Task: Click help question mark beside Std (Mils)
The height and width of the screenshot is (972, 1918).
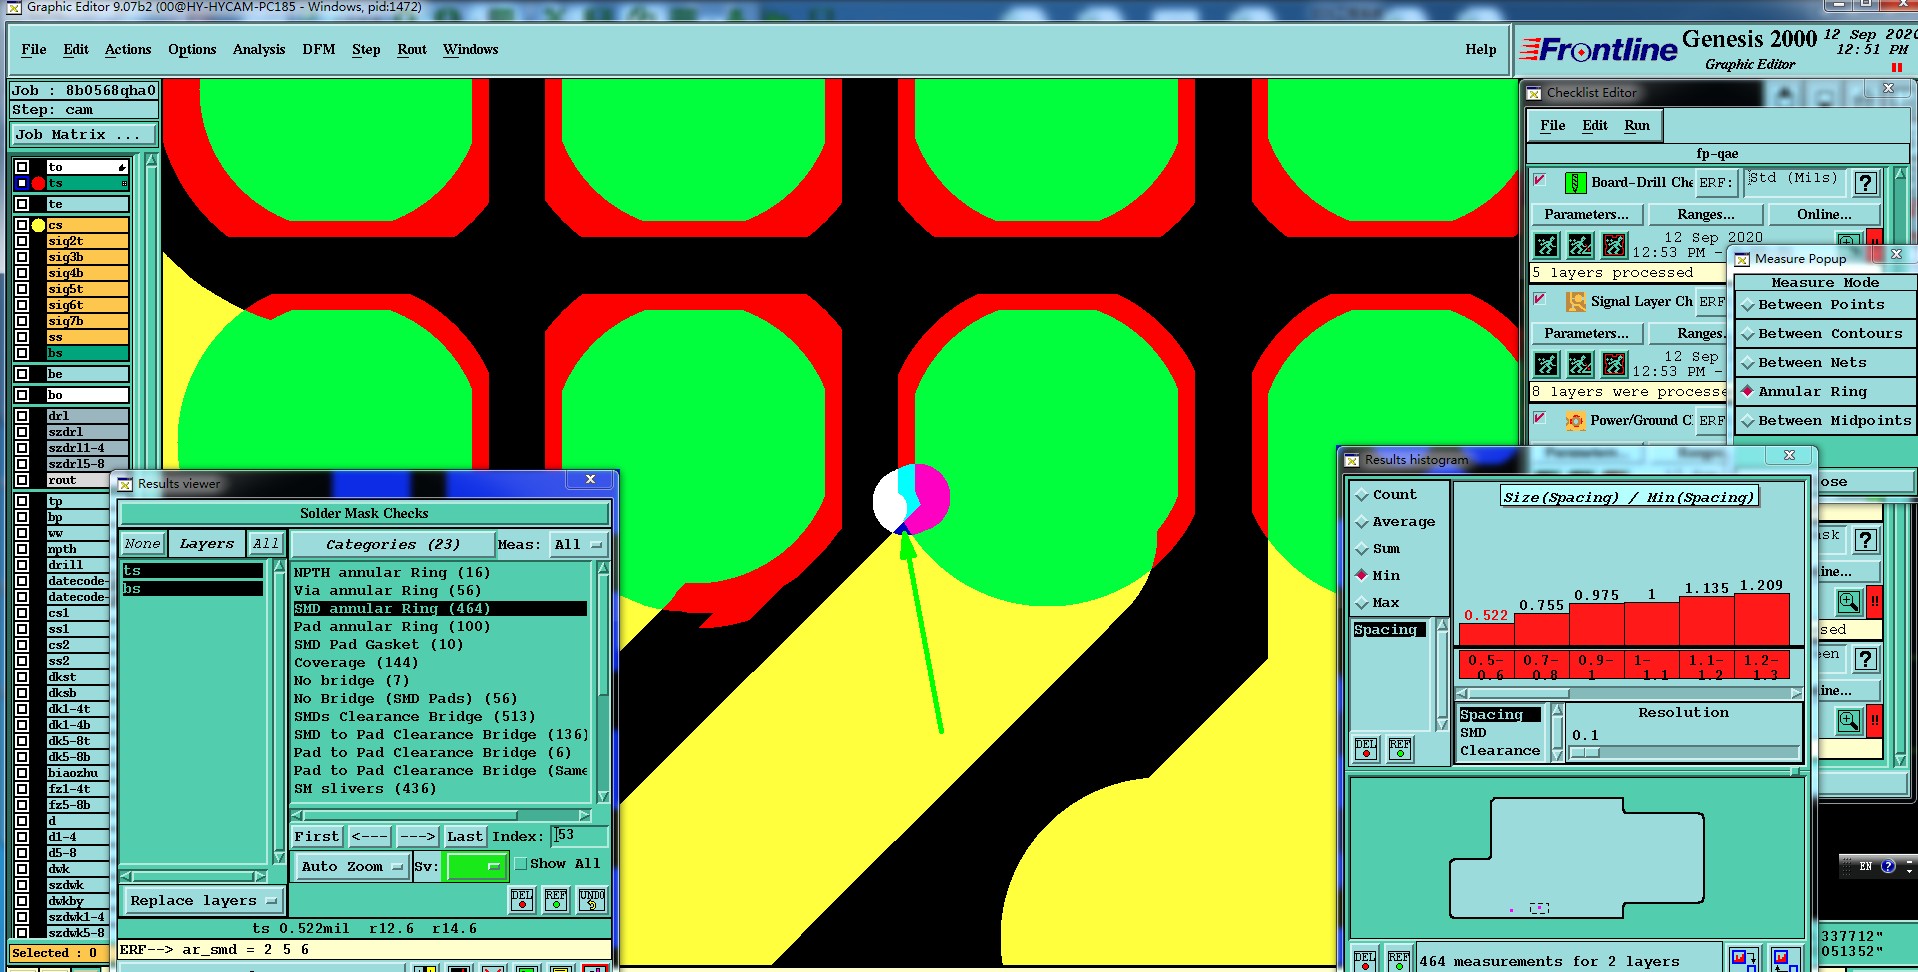Action: (x=1865, y=183)
